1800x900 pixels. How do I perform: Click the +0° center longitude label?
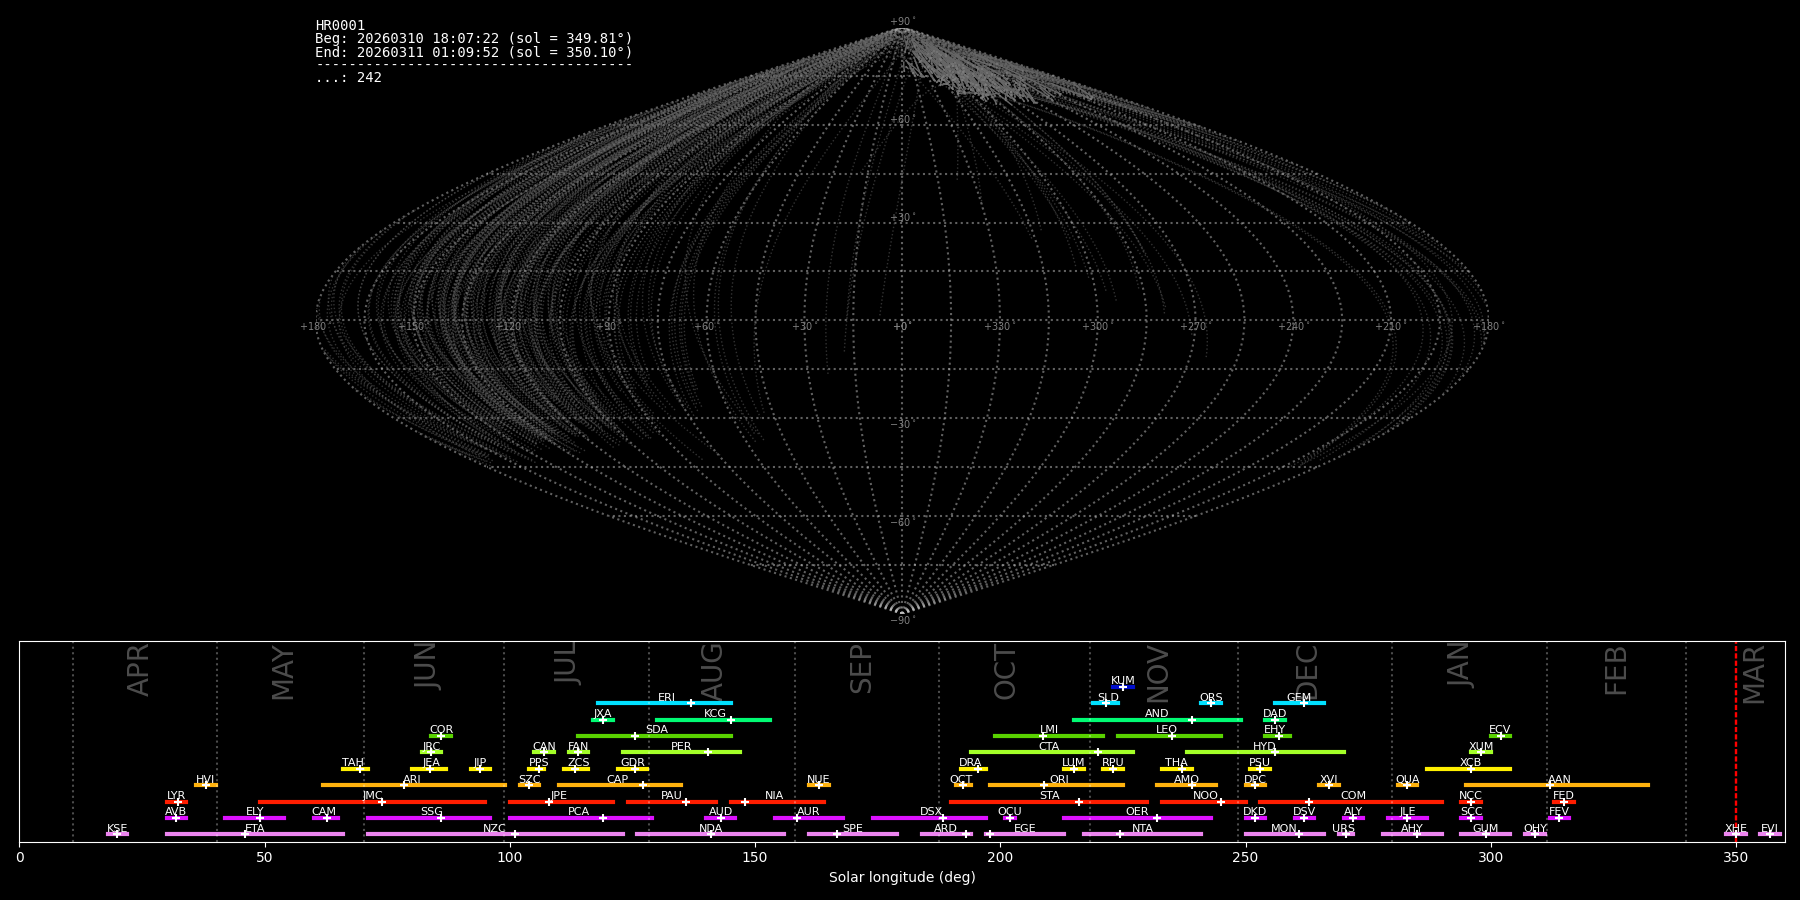[x=901, y=327]
